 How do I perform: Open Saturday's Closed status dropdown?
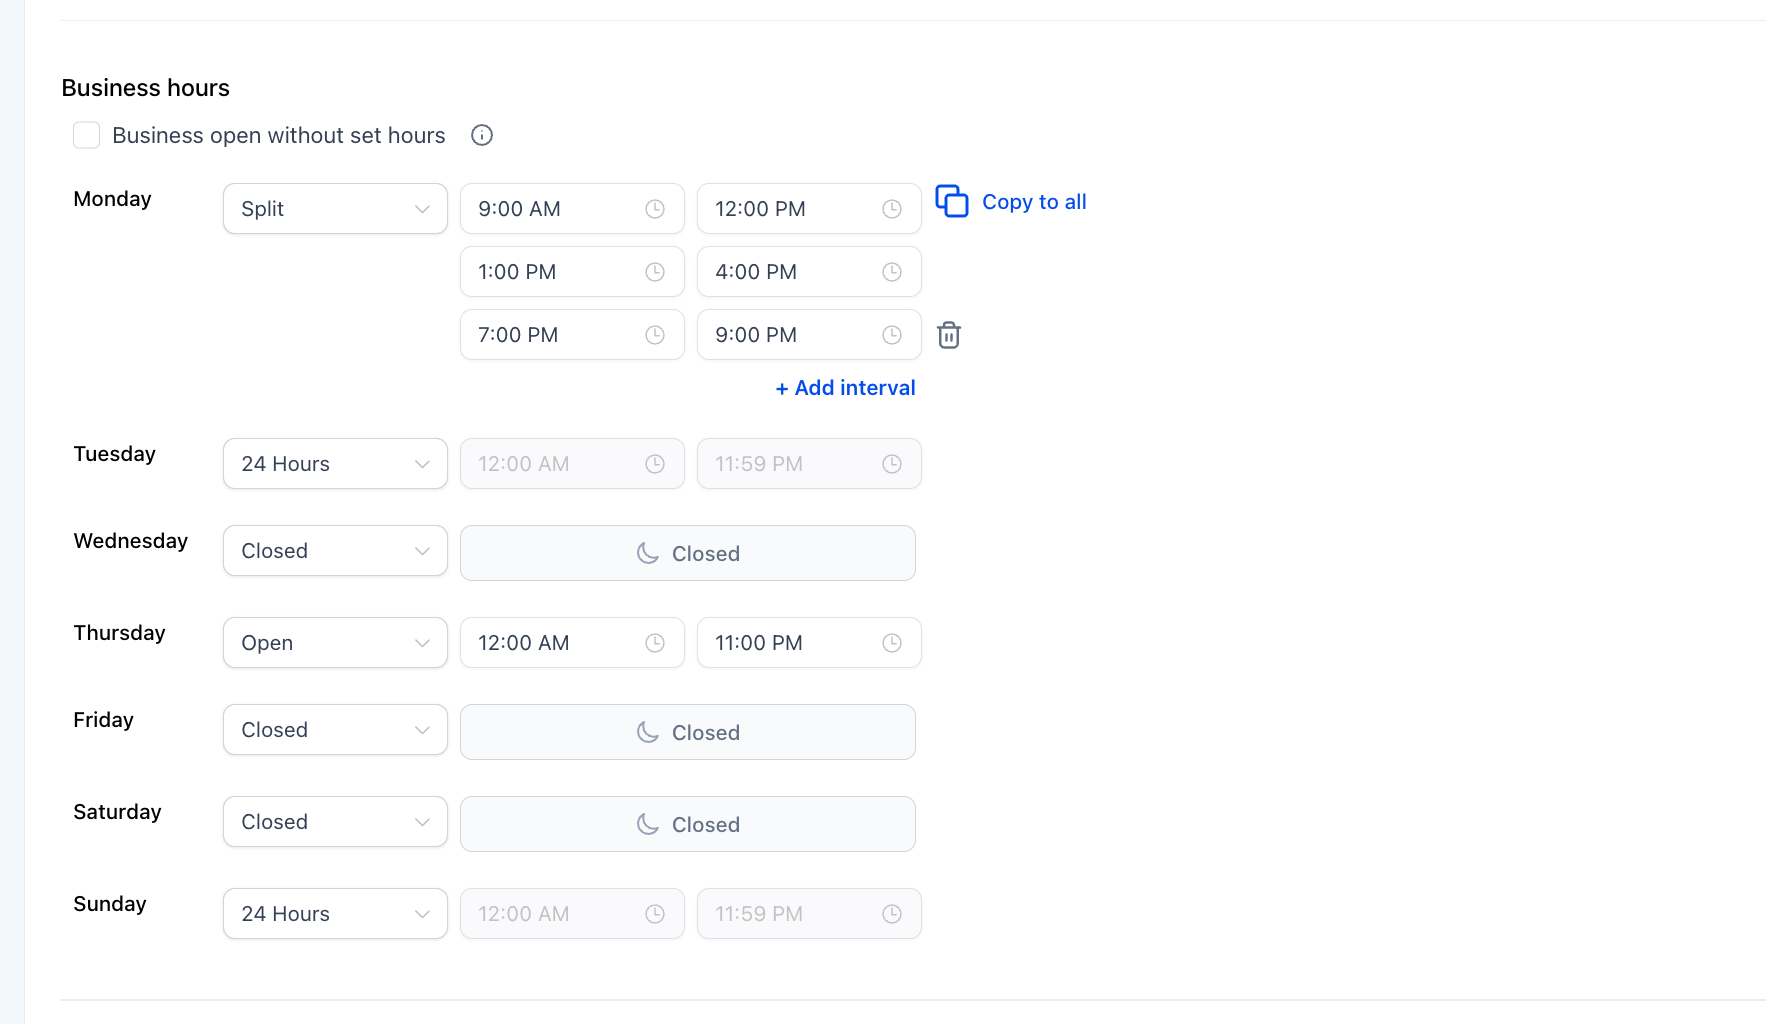point(335,822)
